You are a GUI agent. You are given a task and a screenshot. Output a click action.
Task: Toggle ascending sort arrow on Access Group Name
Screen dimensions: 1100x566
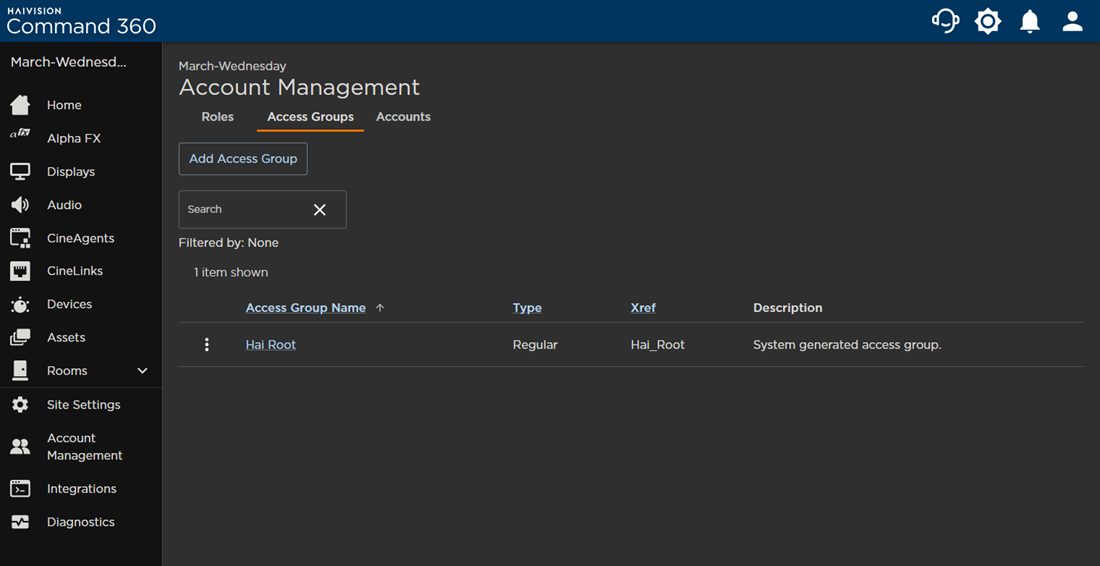coord(380,308)
